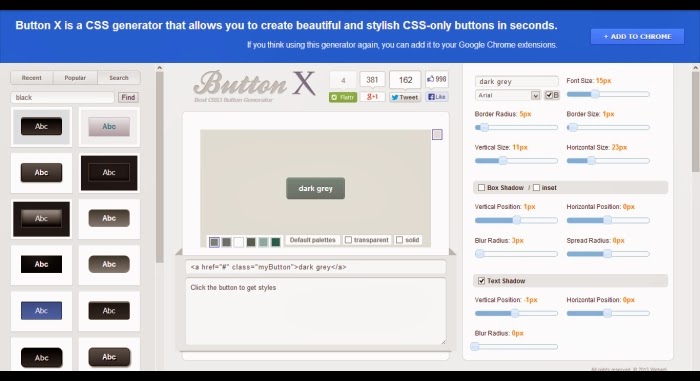Switch to the Recent tab
700x381 pixels.
click(x=32, y=78)
